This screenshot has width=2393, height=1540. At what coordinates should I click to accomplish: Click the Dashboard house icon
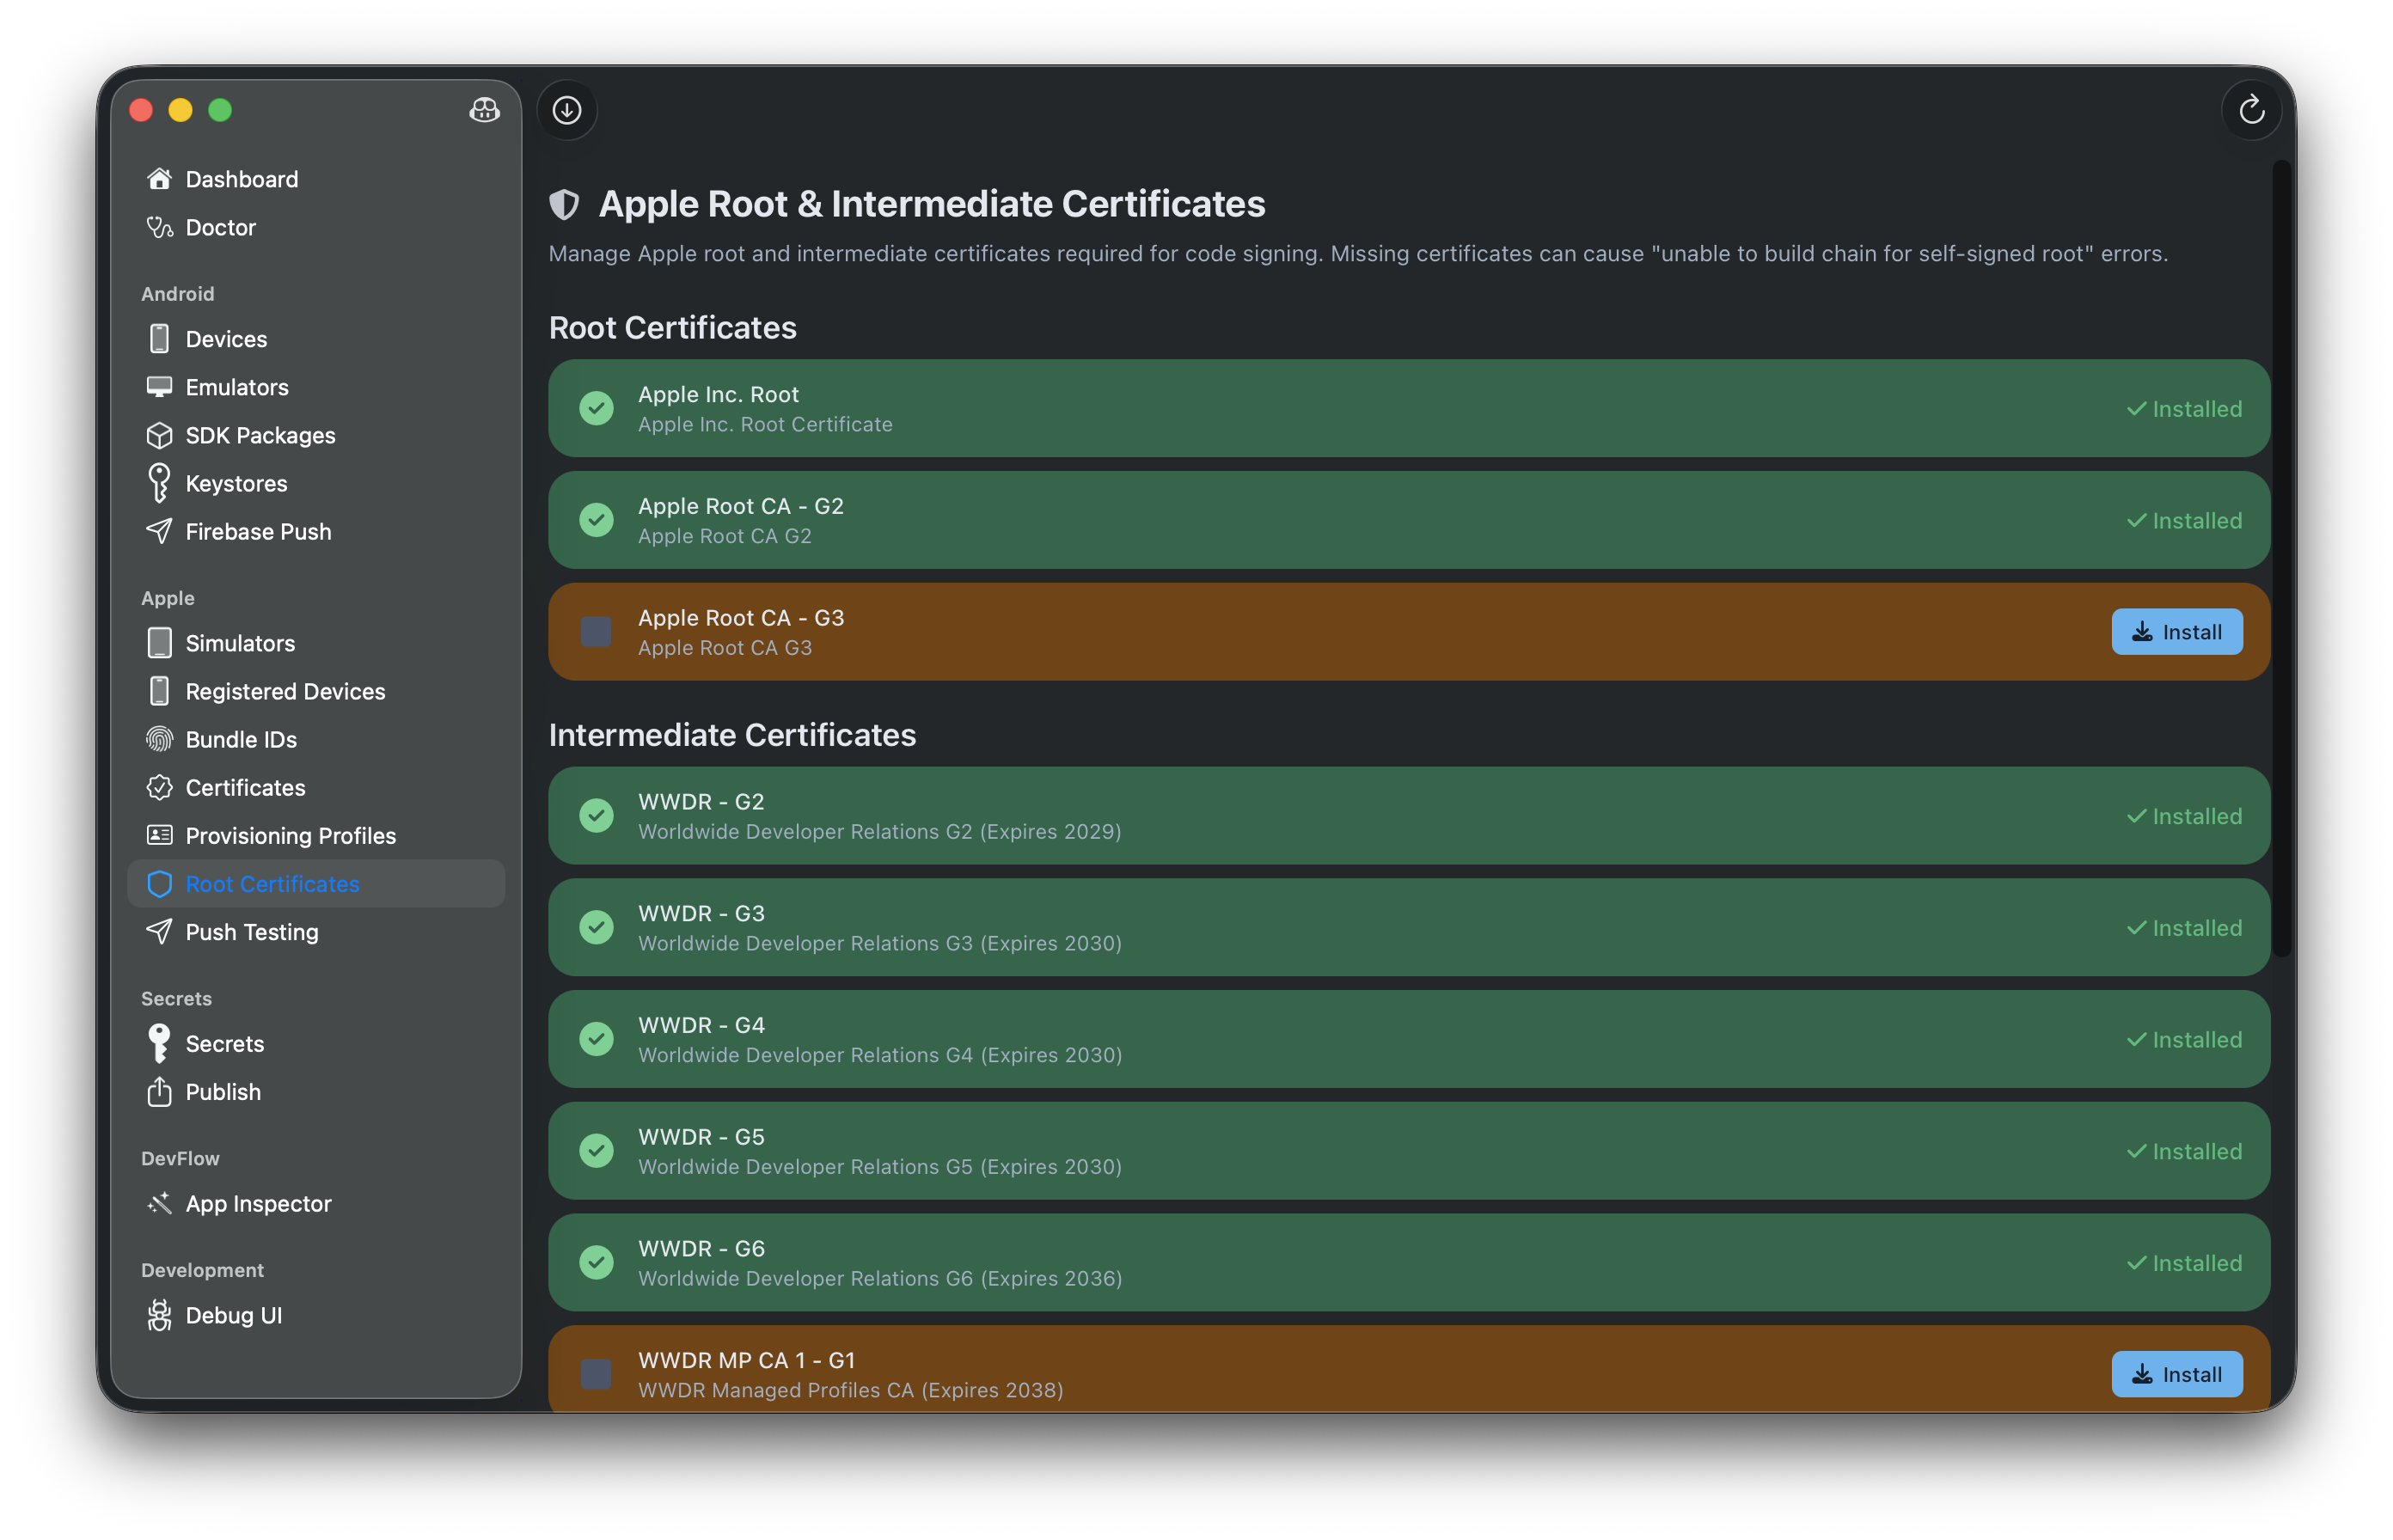(x=159, y=179)
